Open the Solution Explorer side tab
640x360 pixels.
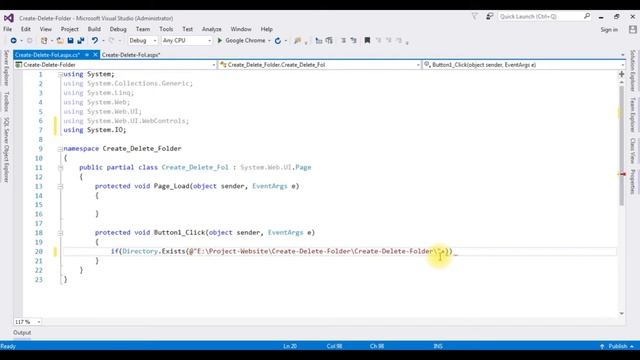tap(633, 70)
